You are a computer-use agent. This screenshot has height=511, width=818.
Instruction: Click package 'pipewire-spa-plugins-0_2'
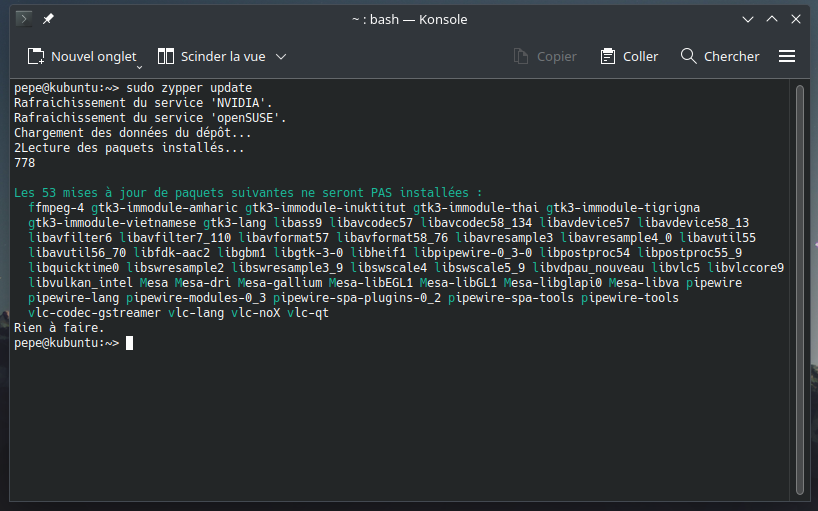[357, 298]
